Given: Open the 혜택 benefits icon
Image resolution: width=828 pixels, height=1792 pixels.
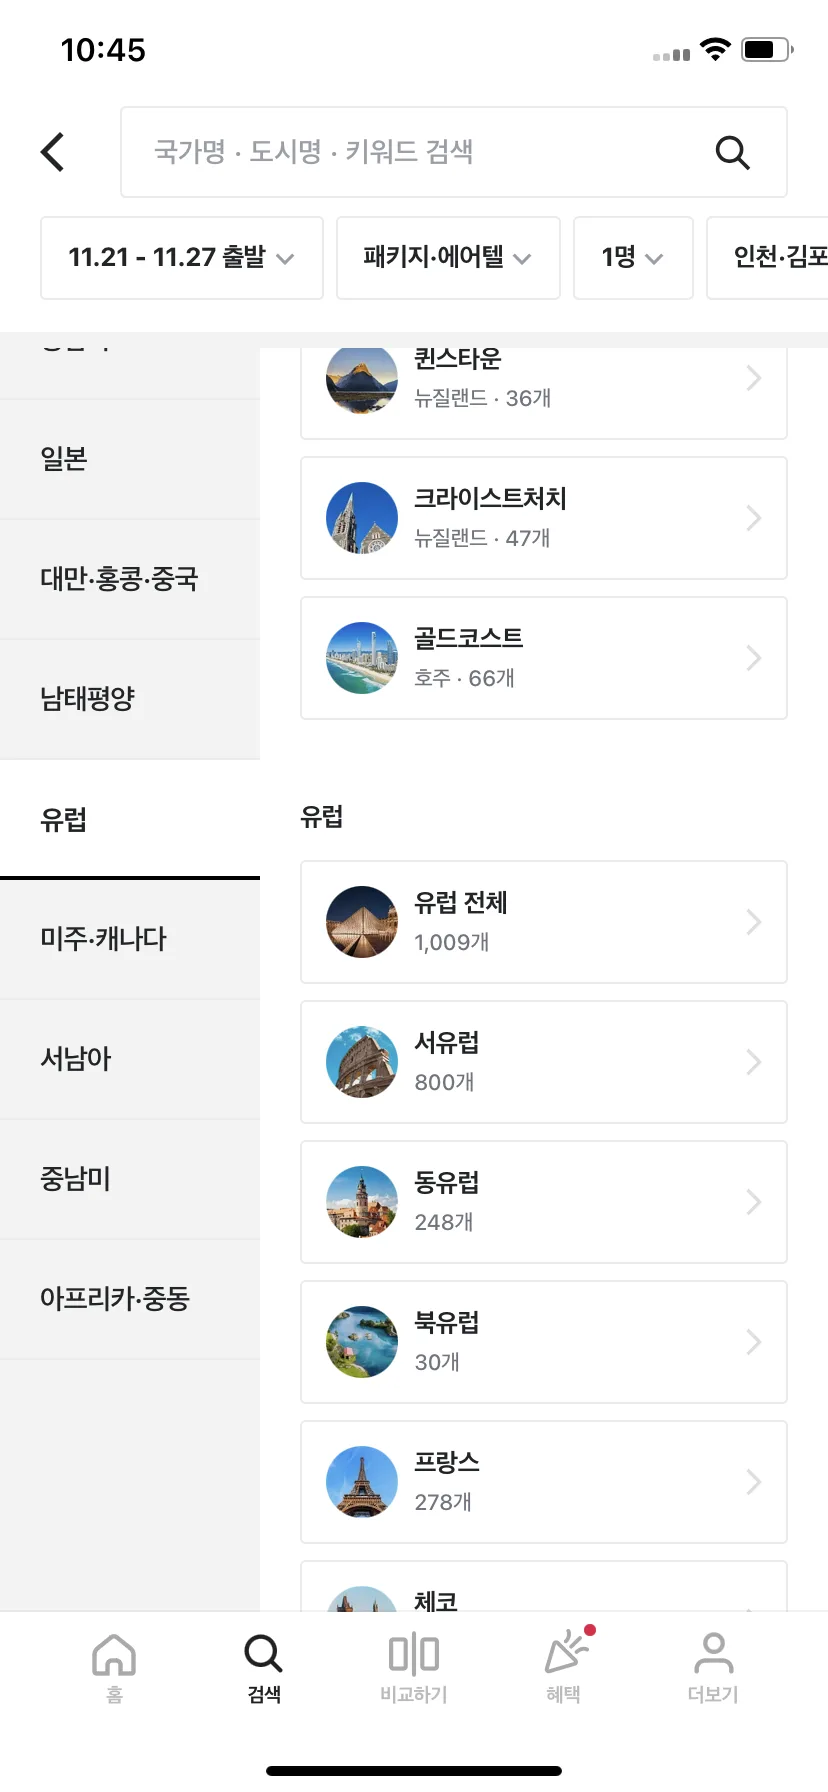Looking at the screenshot, I should pos(566,1651).
